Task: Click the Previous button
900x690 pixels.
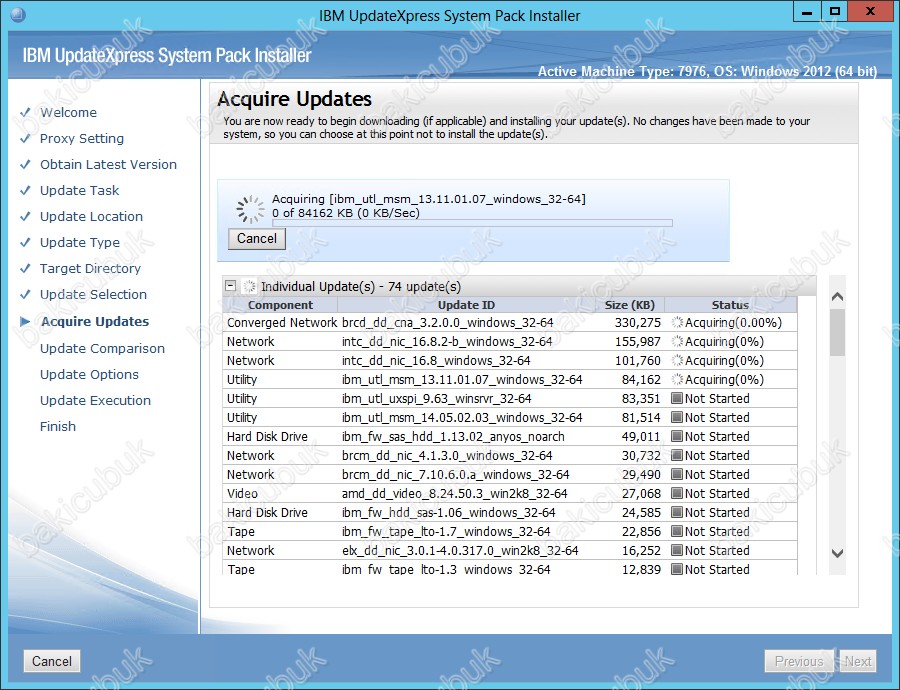Action: [799, 661]
